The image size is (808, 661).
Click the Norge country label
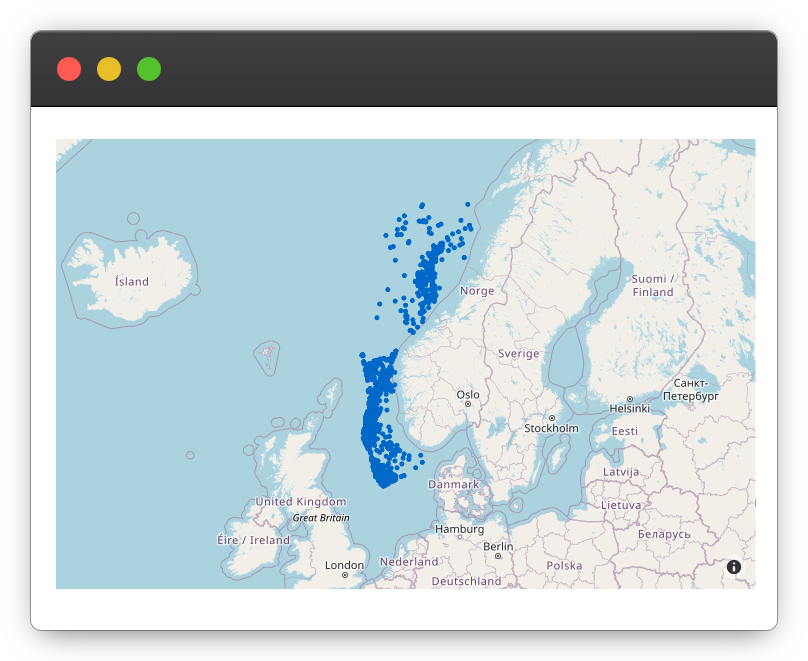click(x=477, y=291)
